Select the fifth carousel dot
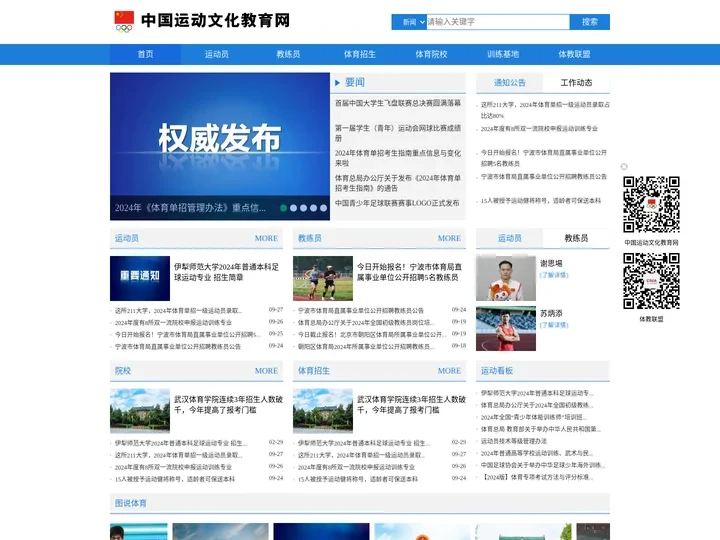The height and width of the screenshot is (540, 720). 323,208
